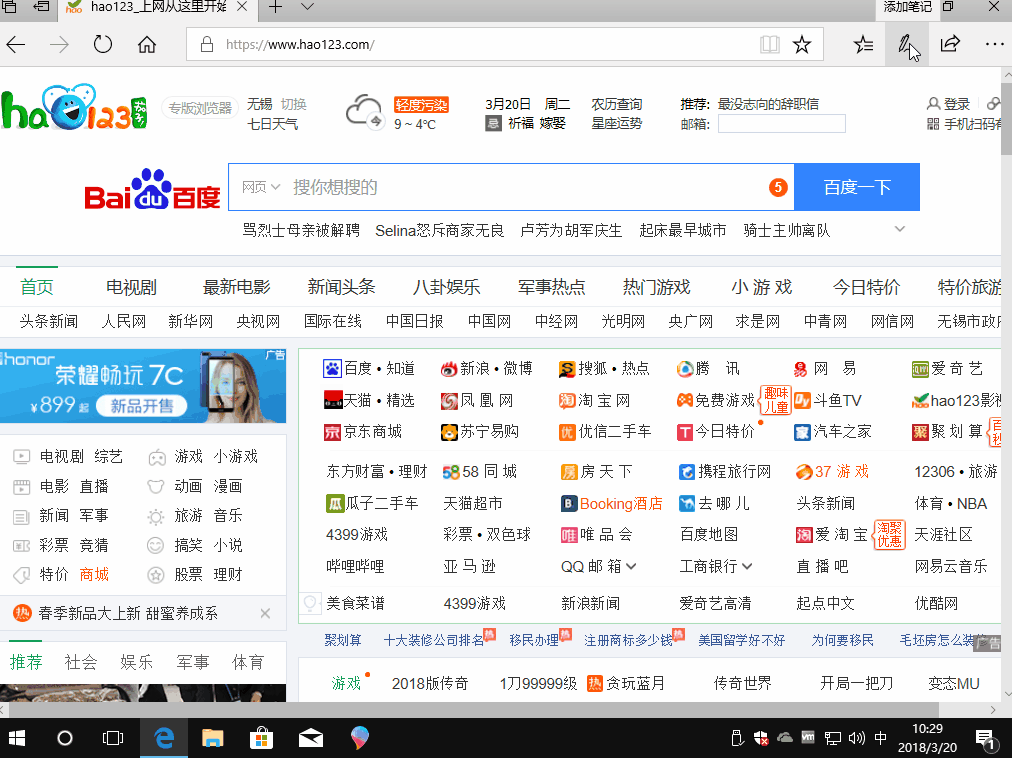Expand the 网页 search type dropdown
Viewport: 1012px width, 758px height.
[260, 187]
